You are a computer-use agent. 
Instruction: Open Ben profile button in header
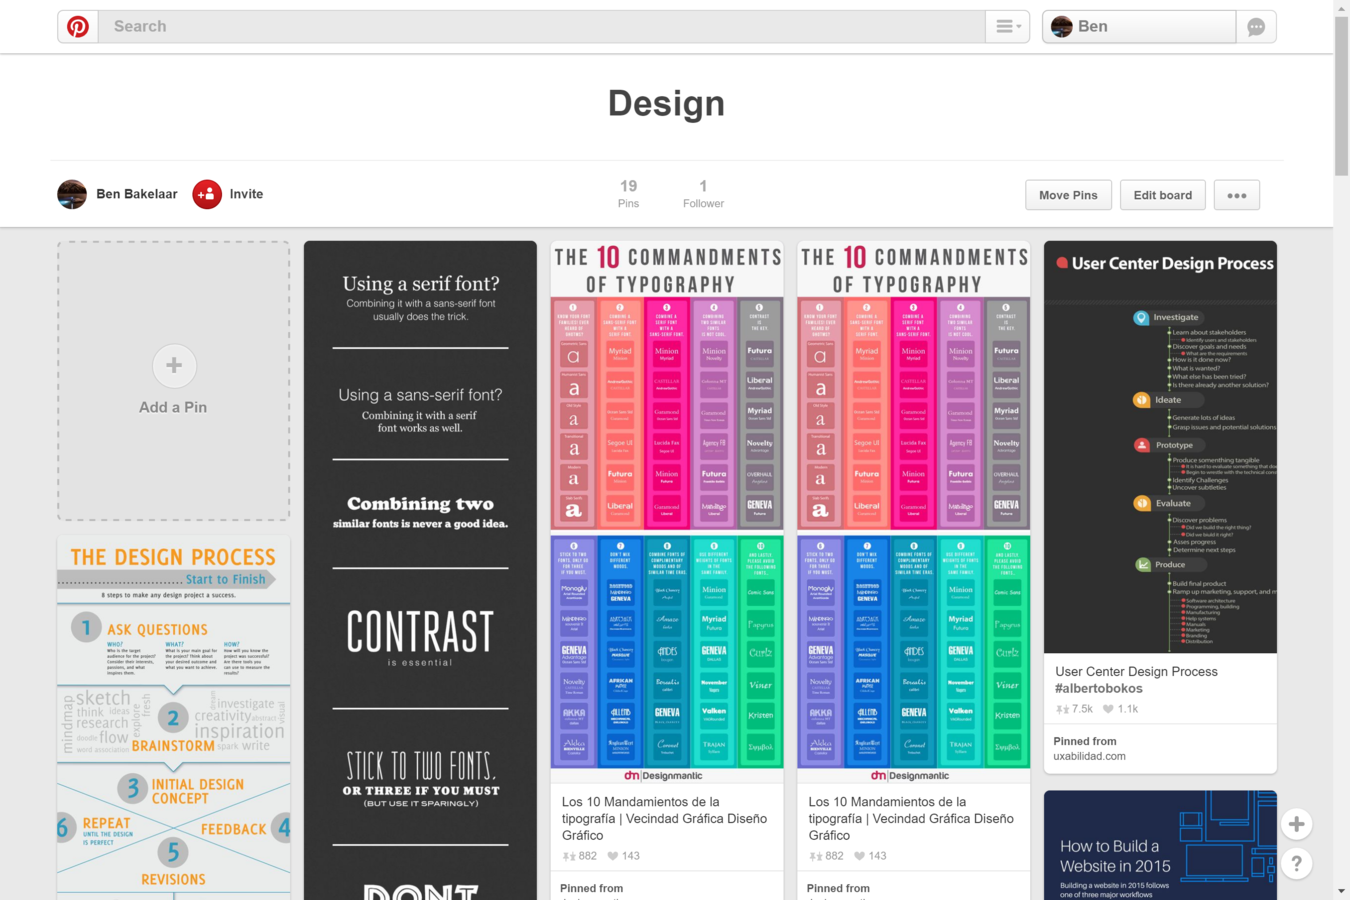click(x=1139, y=27)
